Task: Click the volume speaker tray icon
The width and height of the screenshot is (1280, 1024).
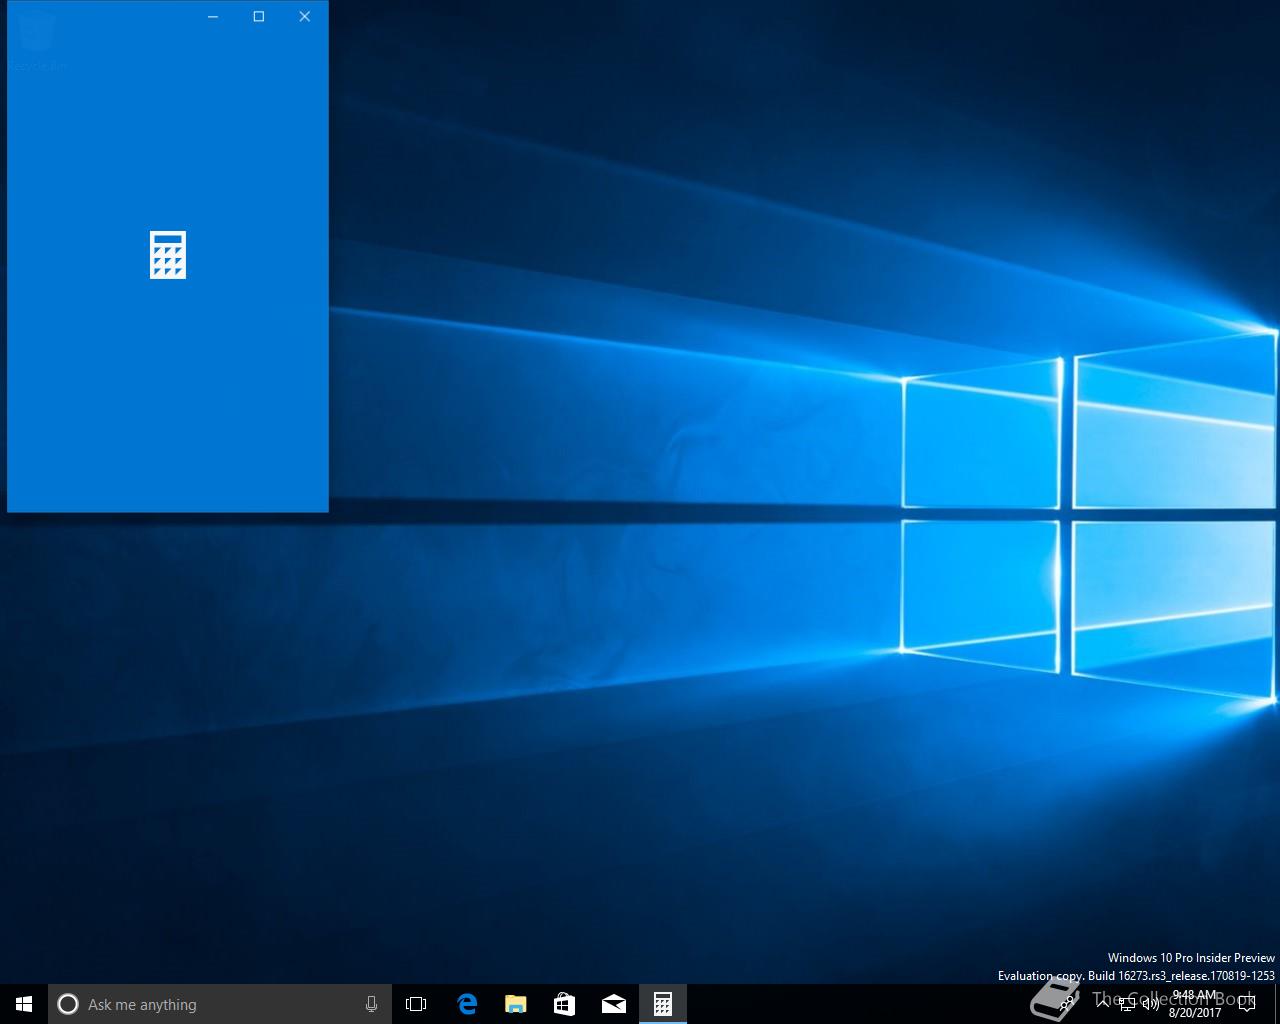Action: (x=1151, y=1004)
